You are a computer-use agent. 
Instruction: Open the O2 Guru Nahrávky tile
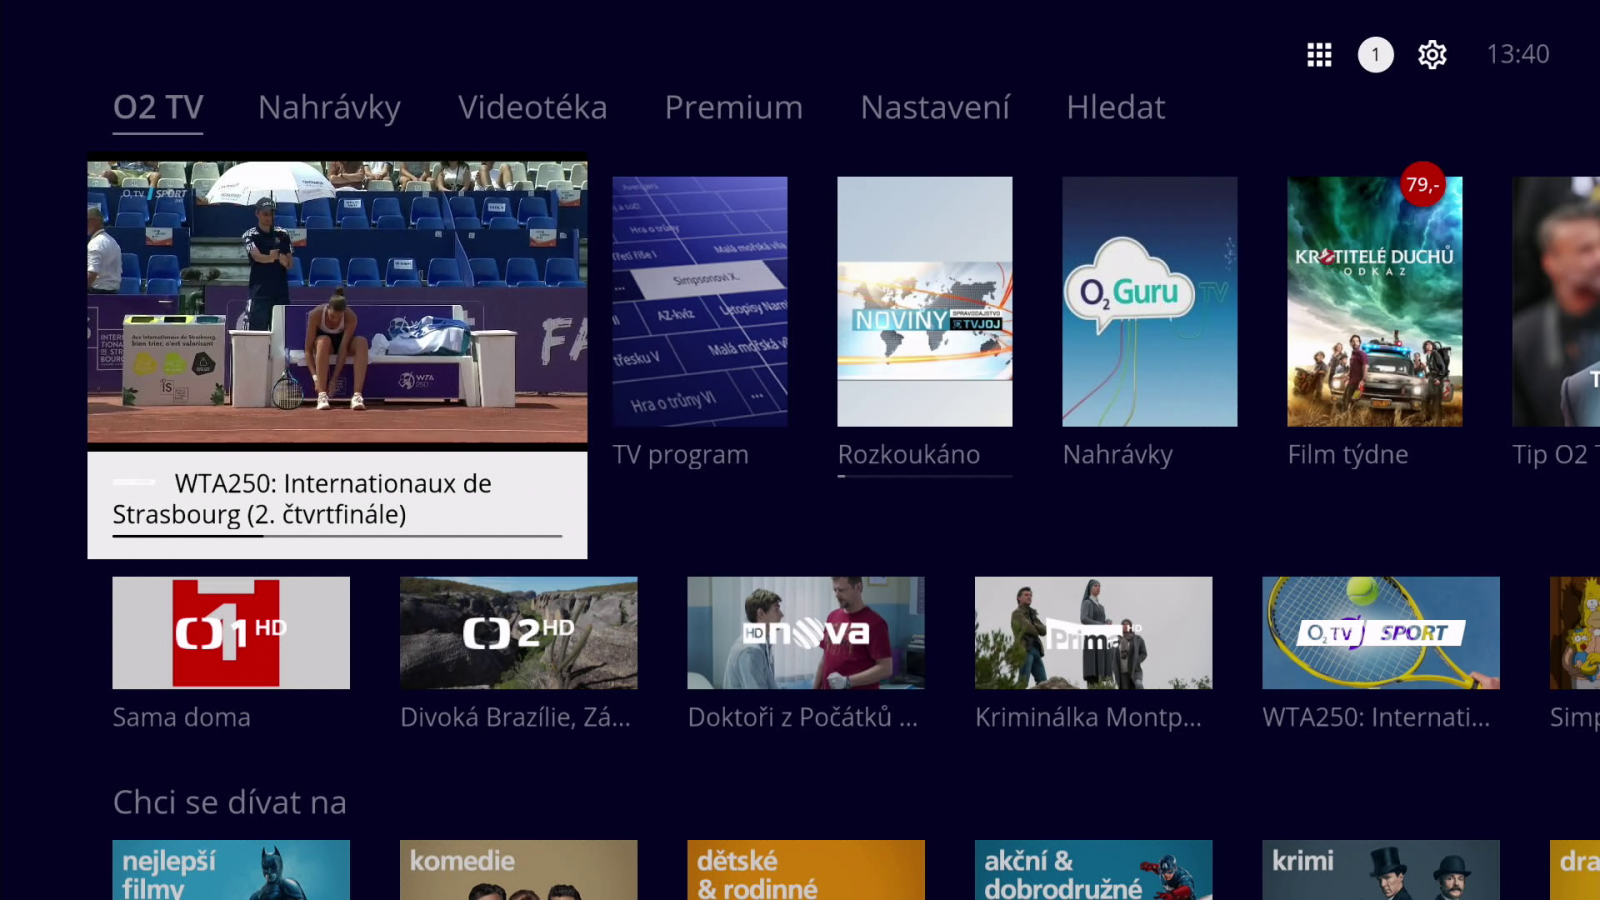point(1150,302)
